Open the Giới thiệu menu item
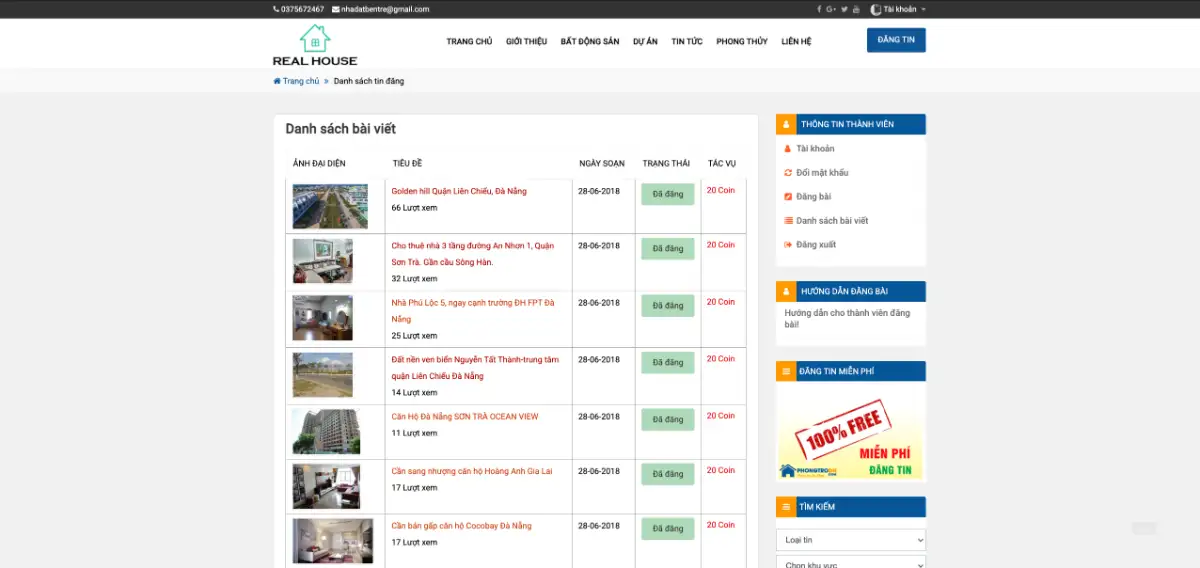Image resolution: width=1200 pixels, height=568 pixels. pos(526,41)
